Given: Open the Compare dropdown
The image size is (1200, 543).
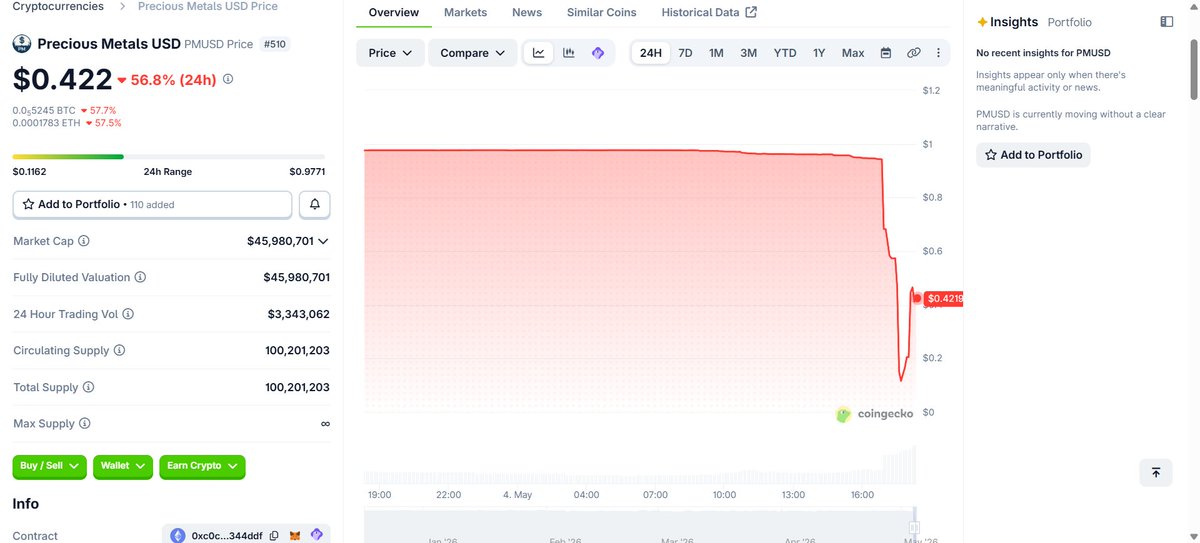Looking at the screenshot, I should pos(473,53).
